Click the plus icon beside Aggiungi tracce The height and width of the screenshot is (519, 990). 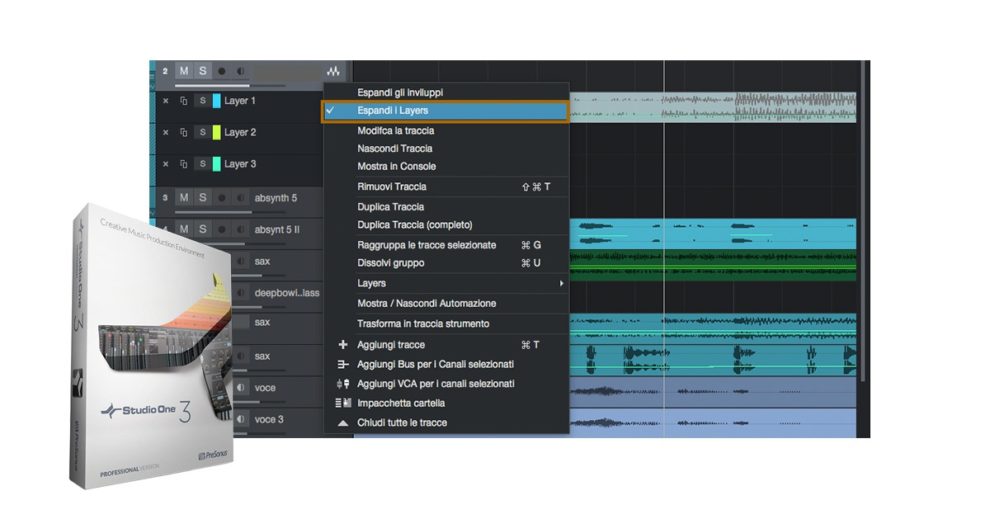343,345
